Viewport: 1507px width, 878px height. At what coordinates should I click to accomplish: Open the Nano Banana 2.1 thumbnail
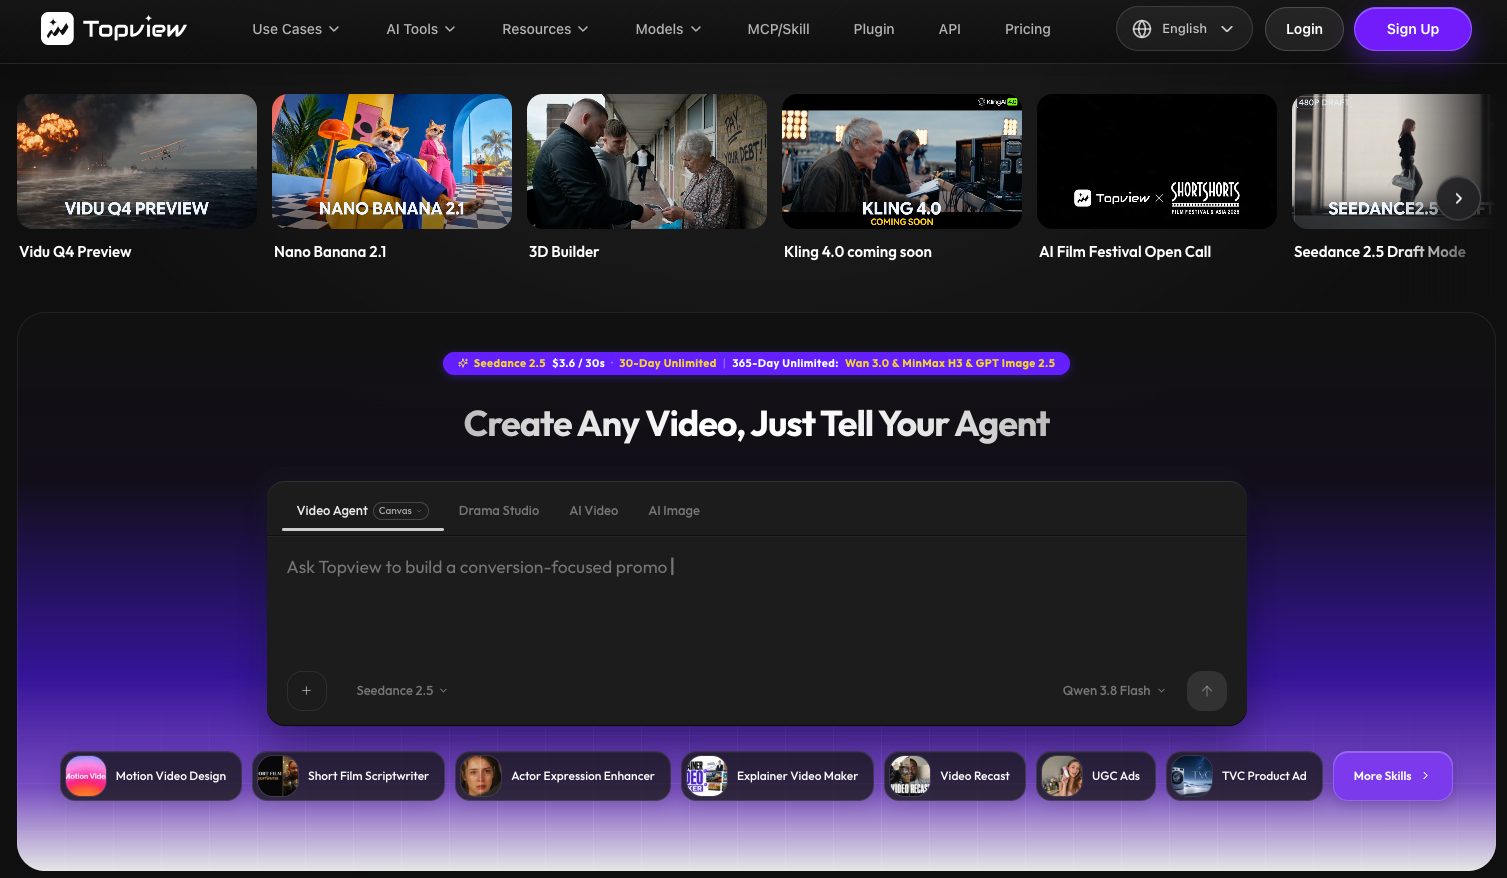pyautogui.click(x=392, y=161)
